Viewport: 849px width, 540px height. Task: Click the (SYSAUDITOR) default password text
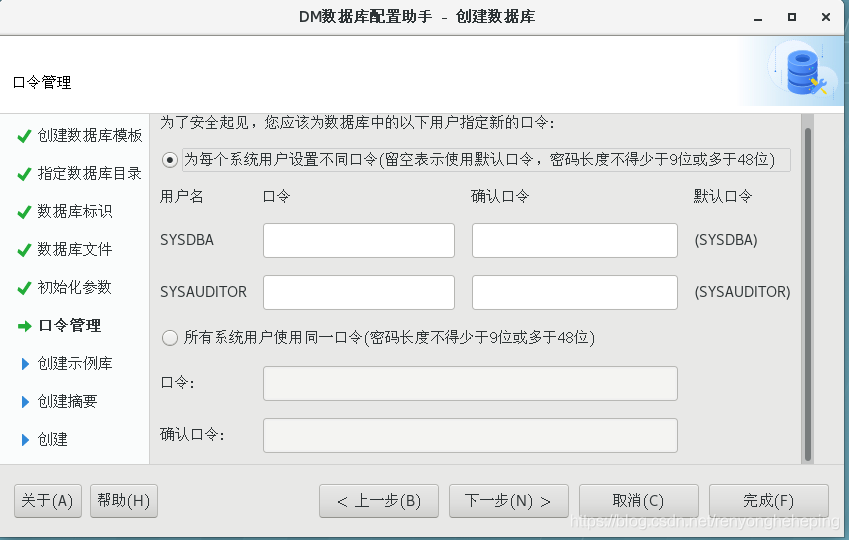click(742, 292)
